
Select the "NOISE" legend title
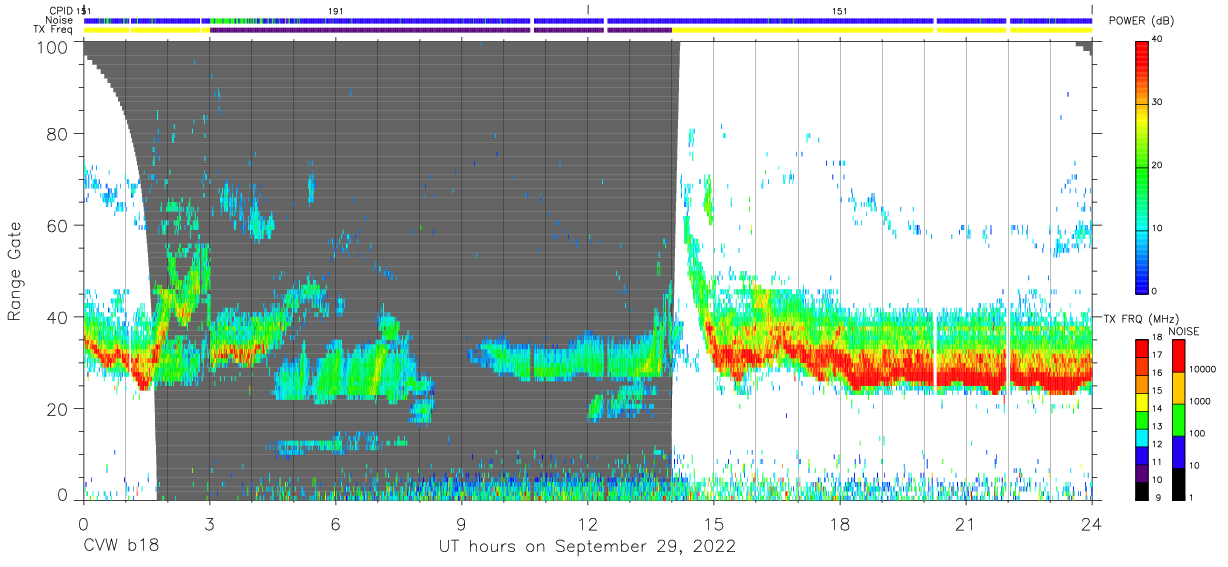(1183, 330)
